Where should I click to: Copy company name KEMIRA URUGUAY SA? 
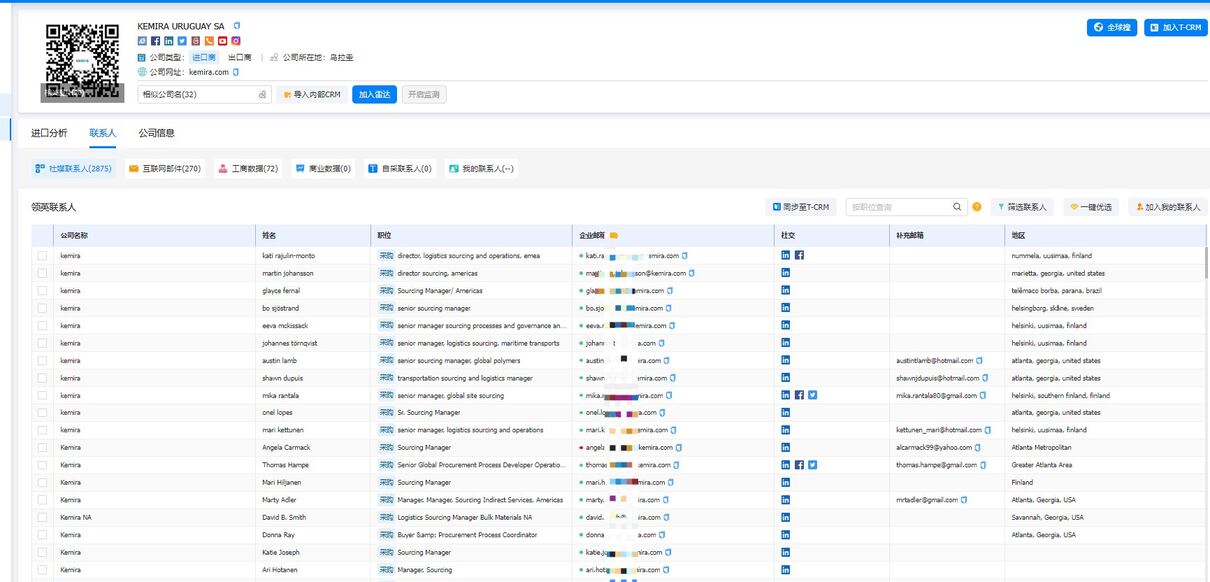237,25
